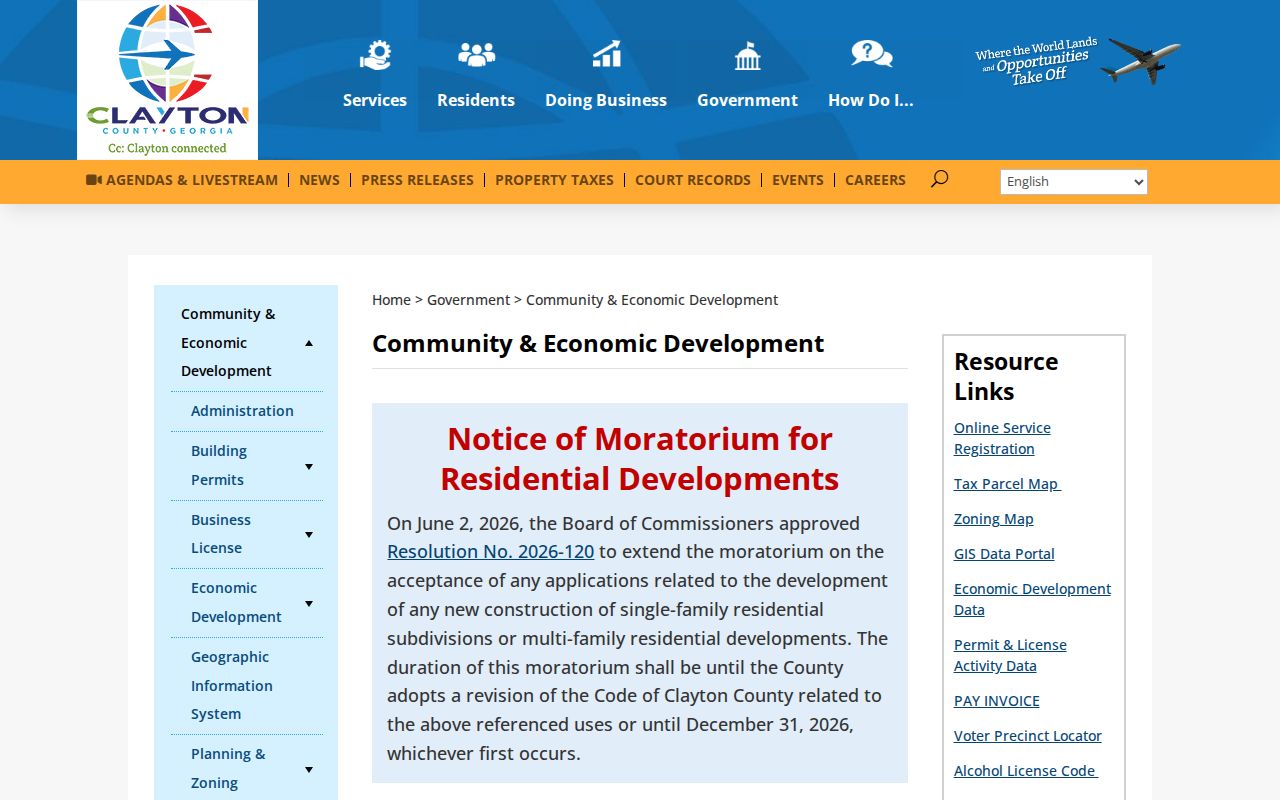Viewport: 1280px width, 800px height.
Task: Visit the Property Taxes page
Action: pos(555,180)
